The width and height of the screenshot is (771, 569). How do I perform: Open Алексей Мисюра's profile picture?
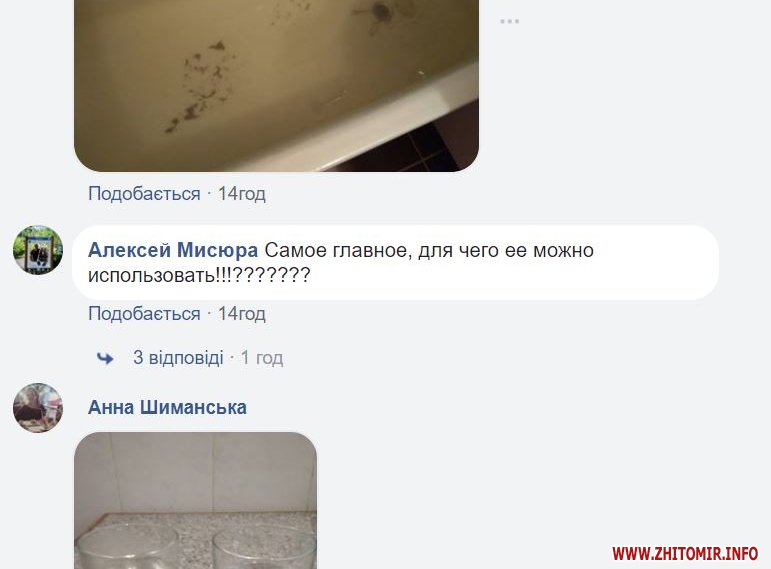[38, 250]
